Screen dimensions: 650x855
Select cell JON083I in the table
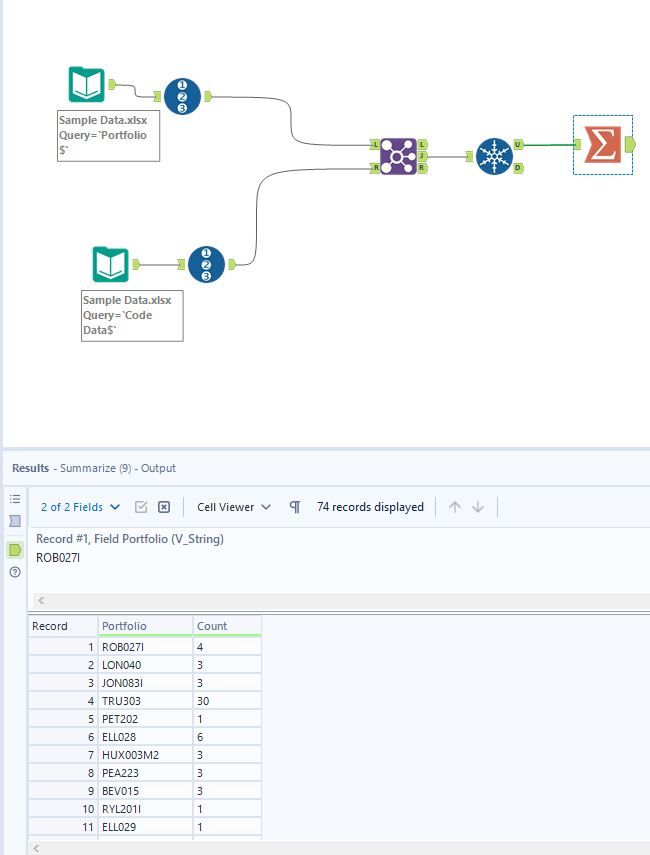145,683
